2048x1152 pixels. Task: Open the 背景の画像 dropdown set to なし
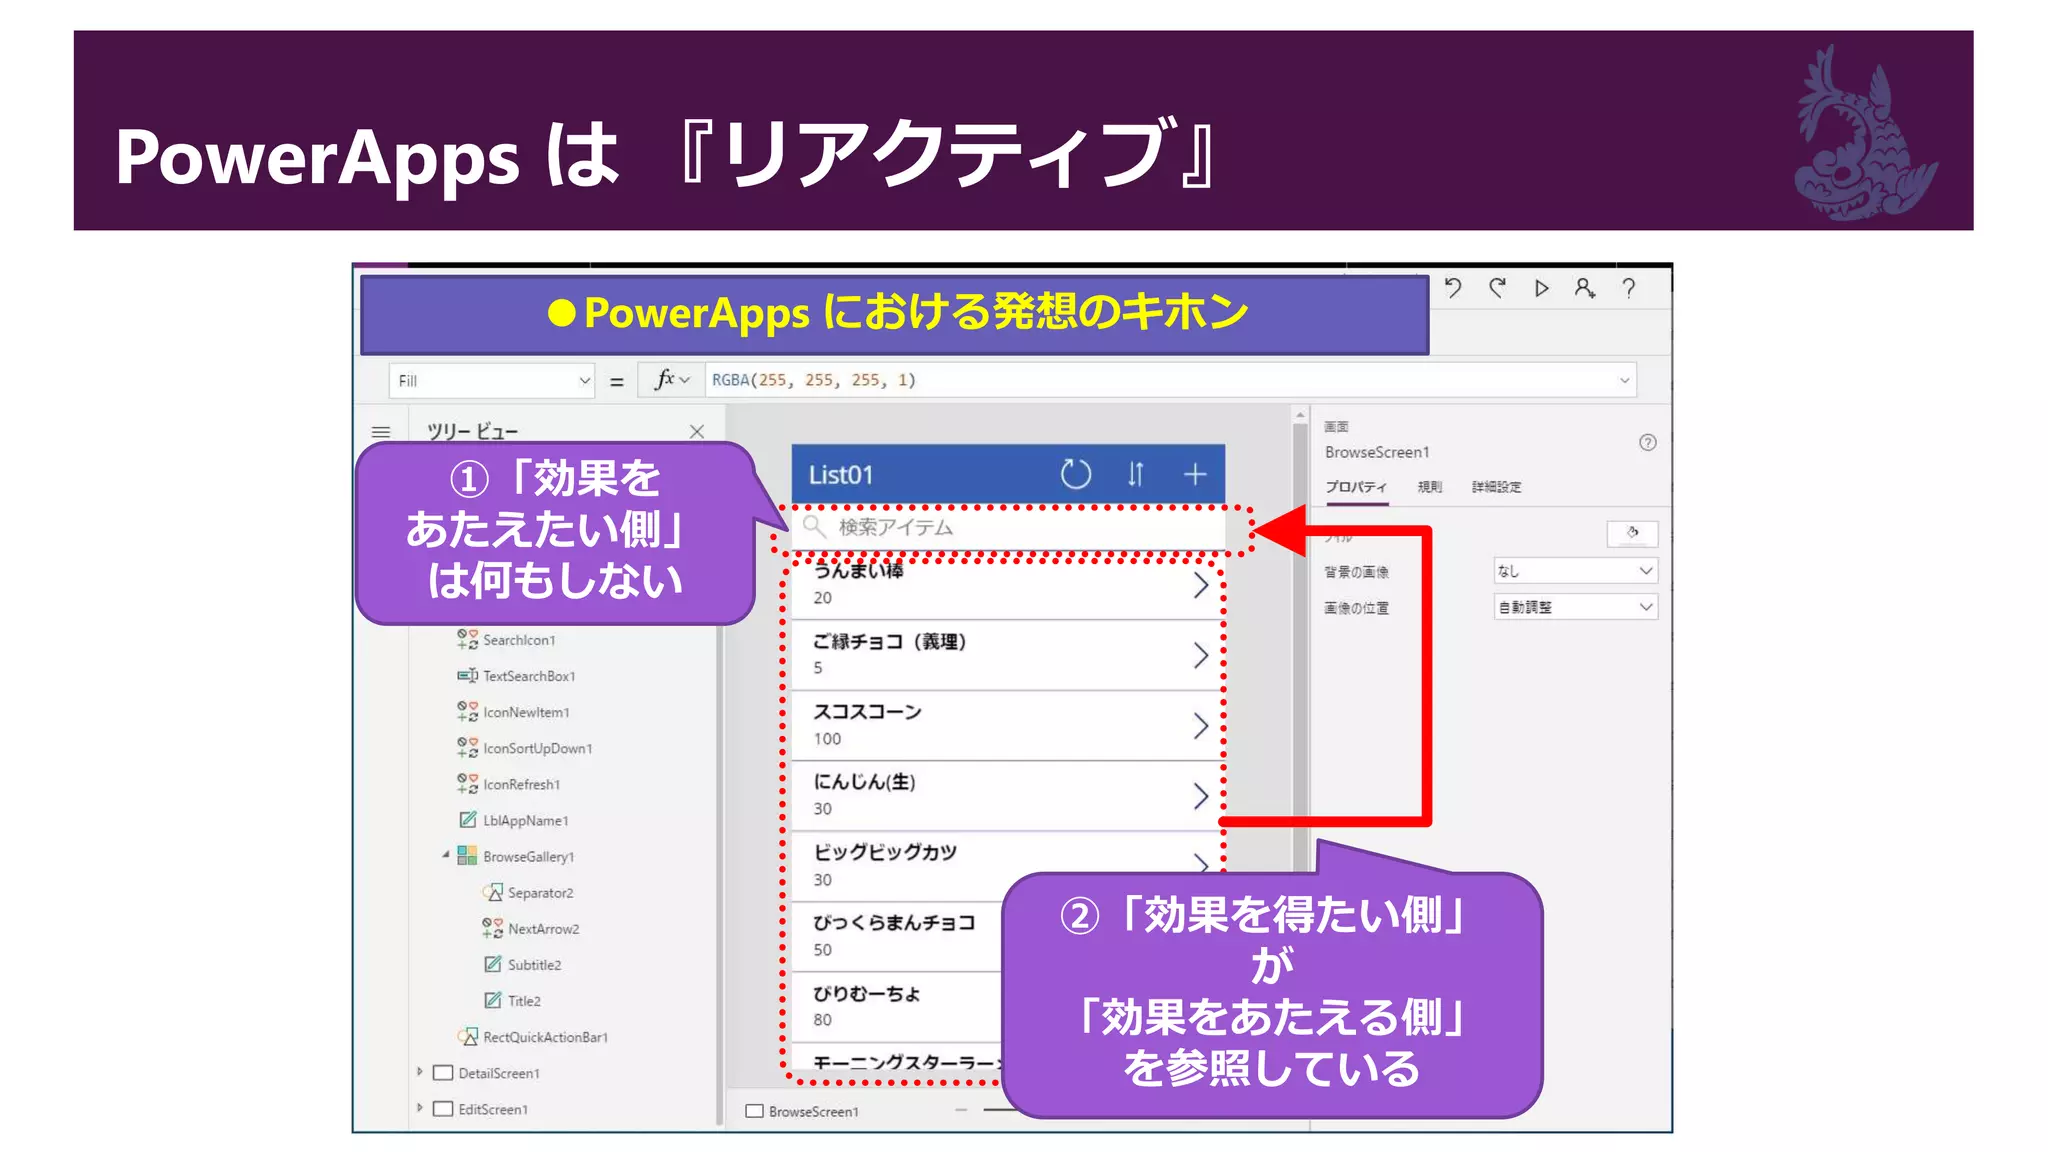point(1575,571)
